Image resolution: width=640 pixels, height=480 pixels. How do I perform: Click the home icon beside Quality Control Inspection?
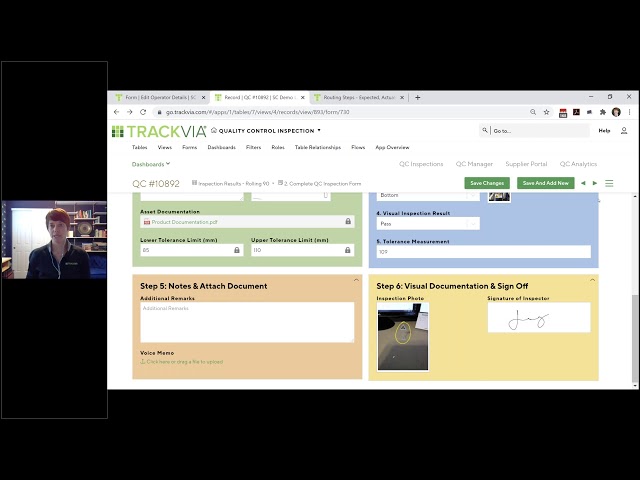(213, 130)
